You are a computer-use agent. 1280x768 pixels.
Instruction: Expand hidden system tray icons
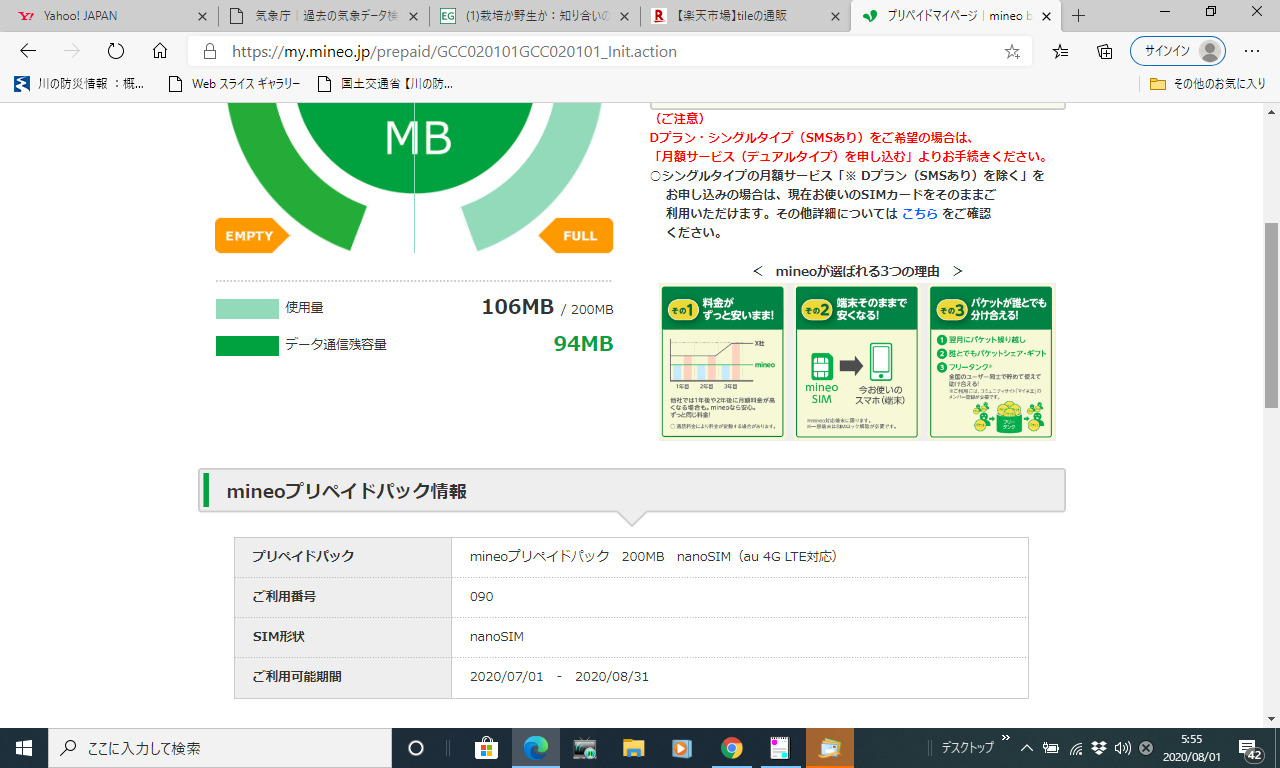[1026, 748]
